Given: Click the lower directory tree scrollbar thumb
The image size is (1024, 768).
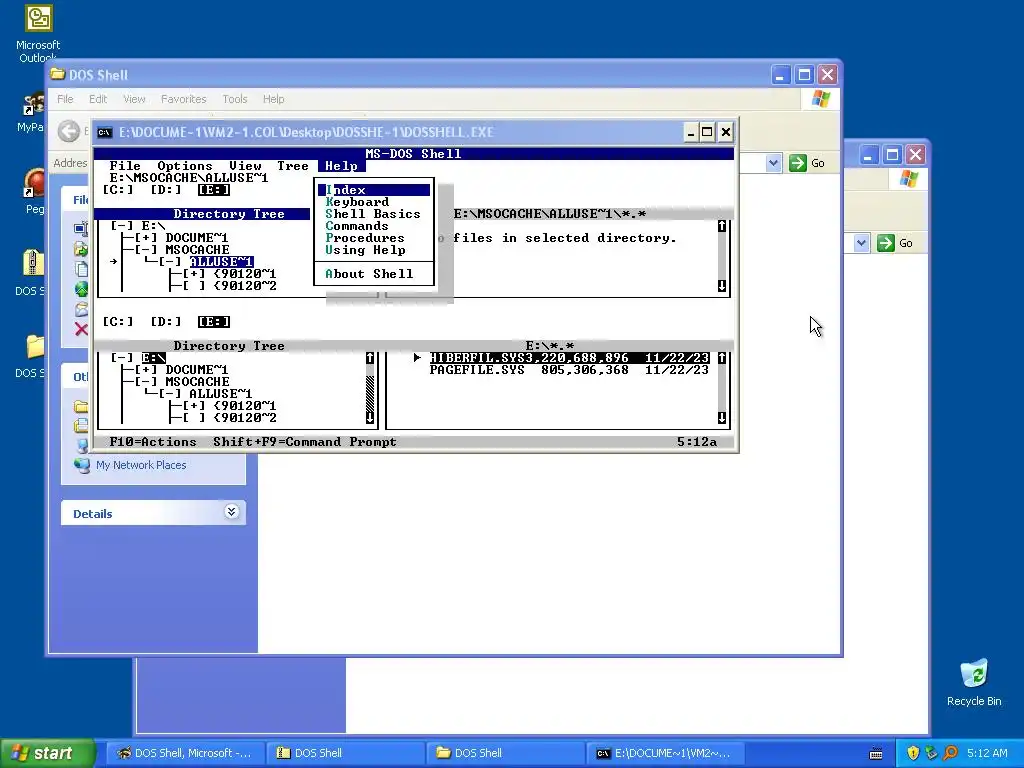Looking at the screenshot, I should coord(370,394).
